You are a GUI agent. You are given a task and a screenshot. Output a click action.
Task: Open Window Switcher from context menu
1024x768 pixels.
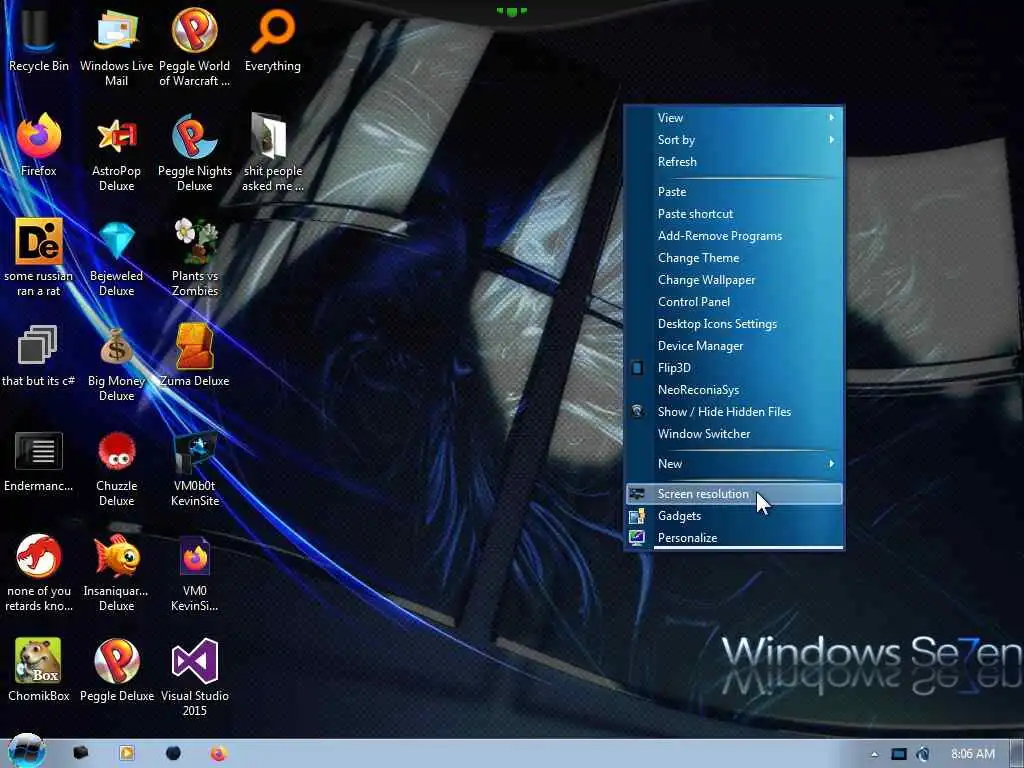tap(734, 434)
